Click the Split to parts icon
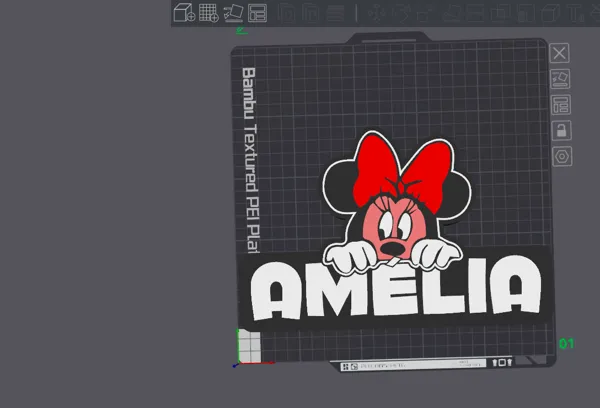 310,13
